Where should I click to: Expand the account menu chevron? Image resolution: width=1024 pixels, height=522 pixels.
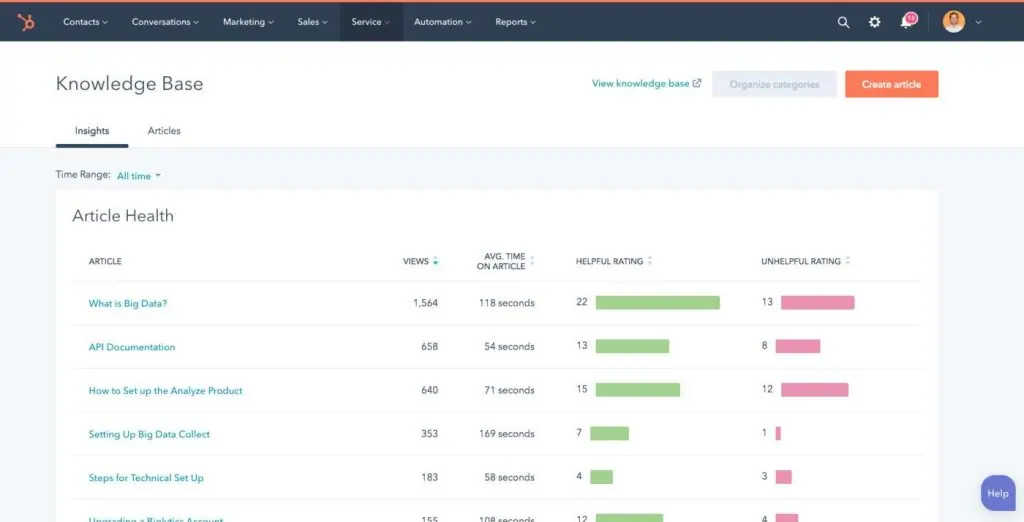pyautogui.click(x=978, y=22)
